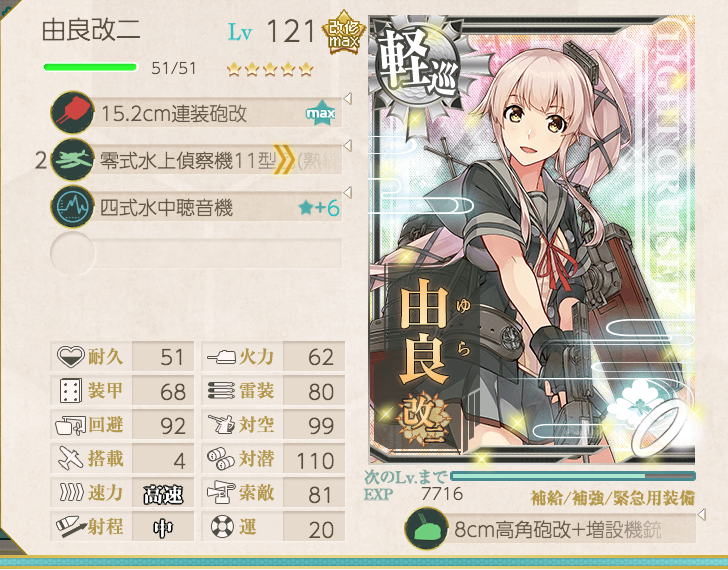728x570 pixels.
Task: Select the 8cm高角砲改+増設機銃 slot
Action: [551, 529]
